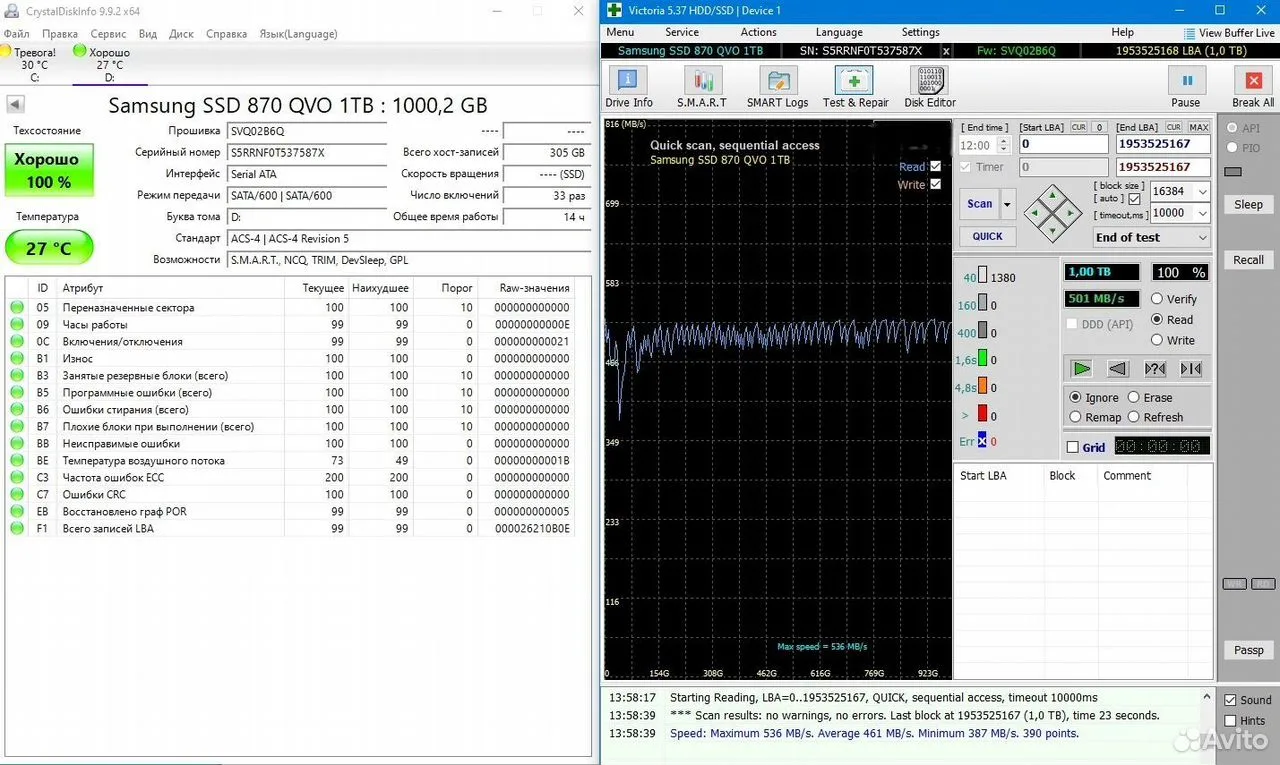Toggle the Sound checkbox

tap(1231, 700)
